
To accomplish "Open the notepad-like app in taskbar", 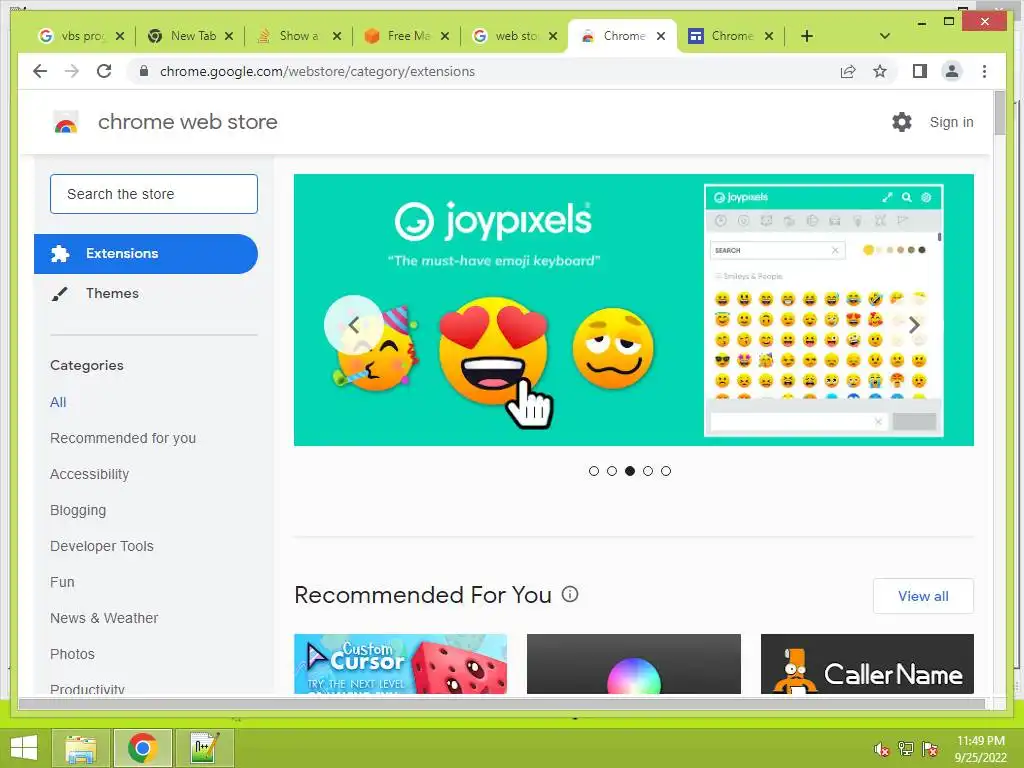I will pos(204,748).
